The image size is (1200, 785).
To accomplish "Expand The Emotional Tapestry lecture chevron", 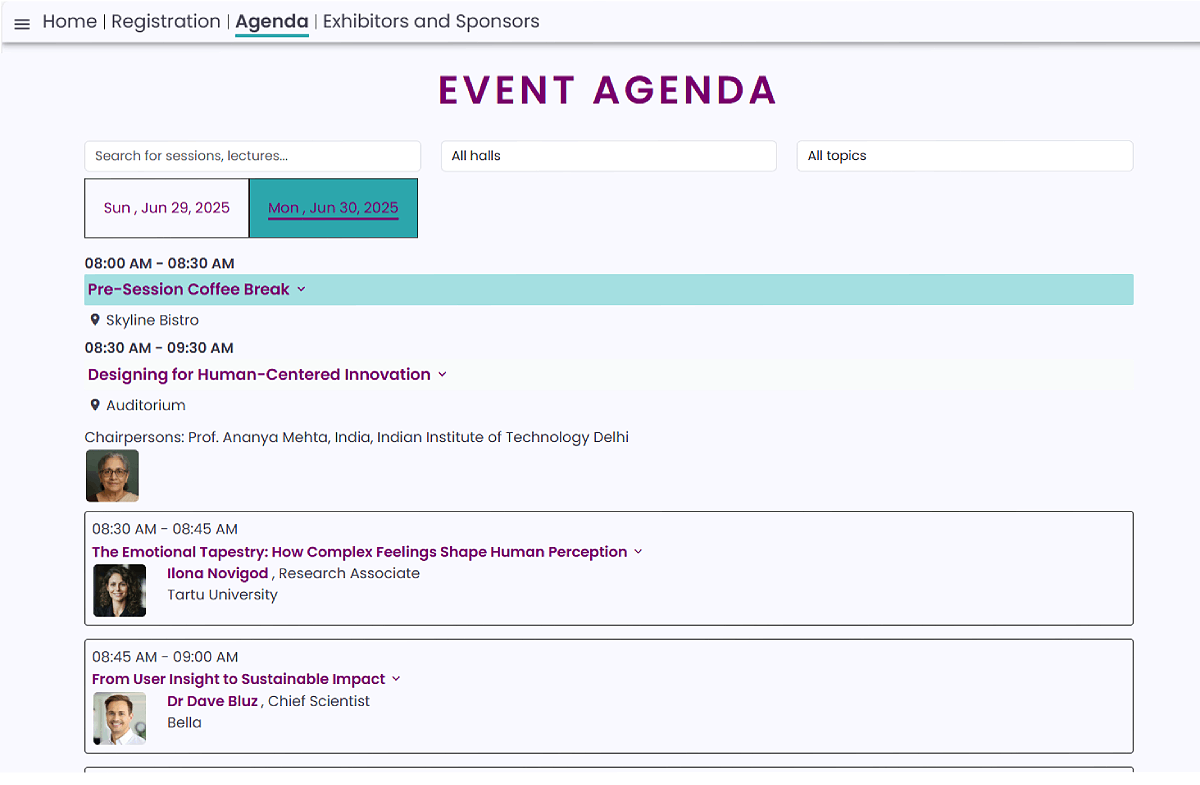I will click(638, 552).
